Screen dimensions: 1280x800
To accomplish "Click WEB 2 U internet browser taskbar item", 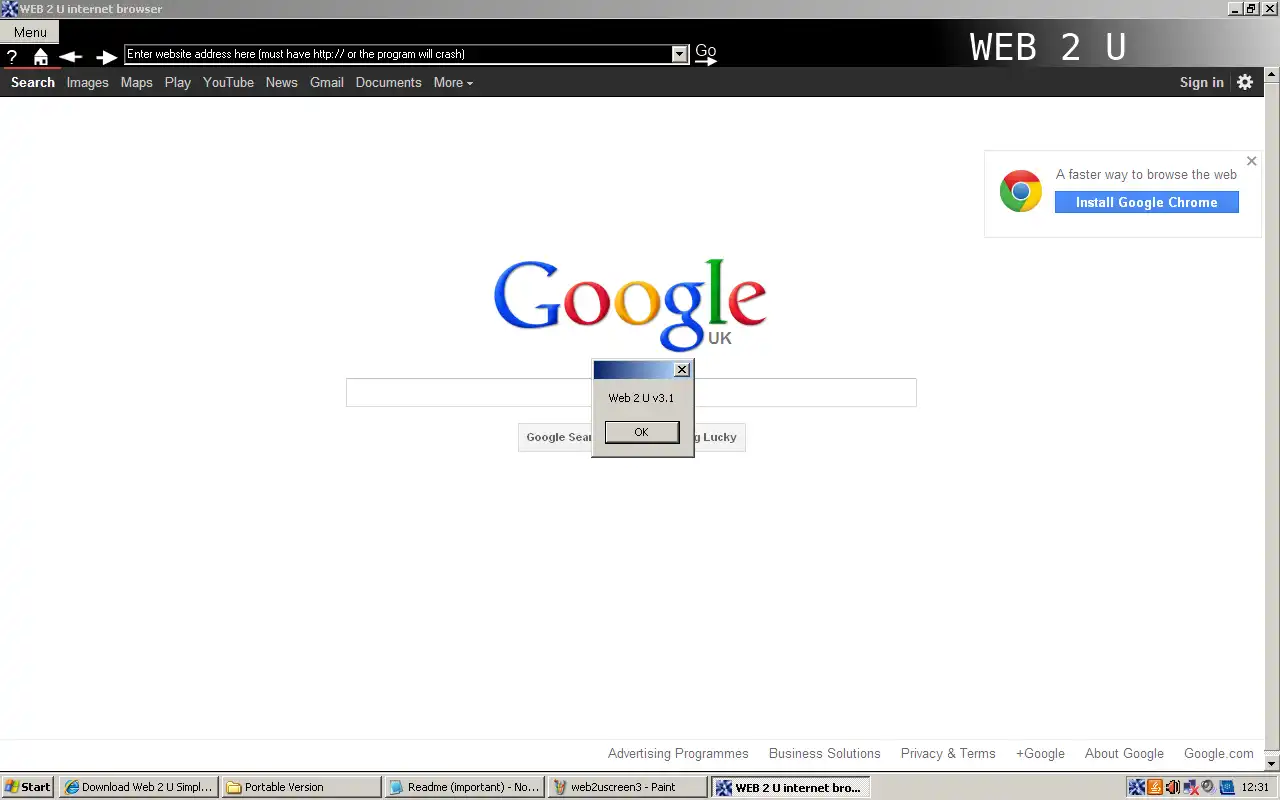I will pos(791,787).
